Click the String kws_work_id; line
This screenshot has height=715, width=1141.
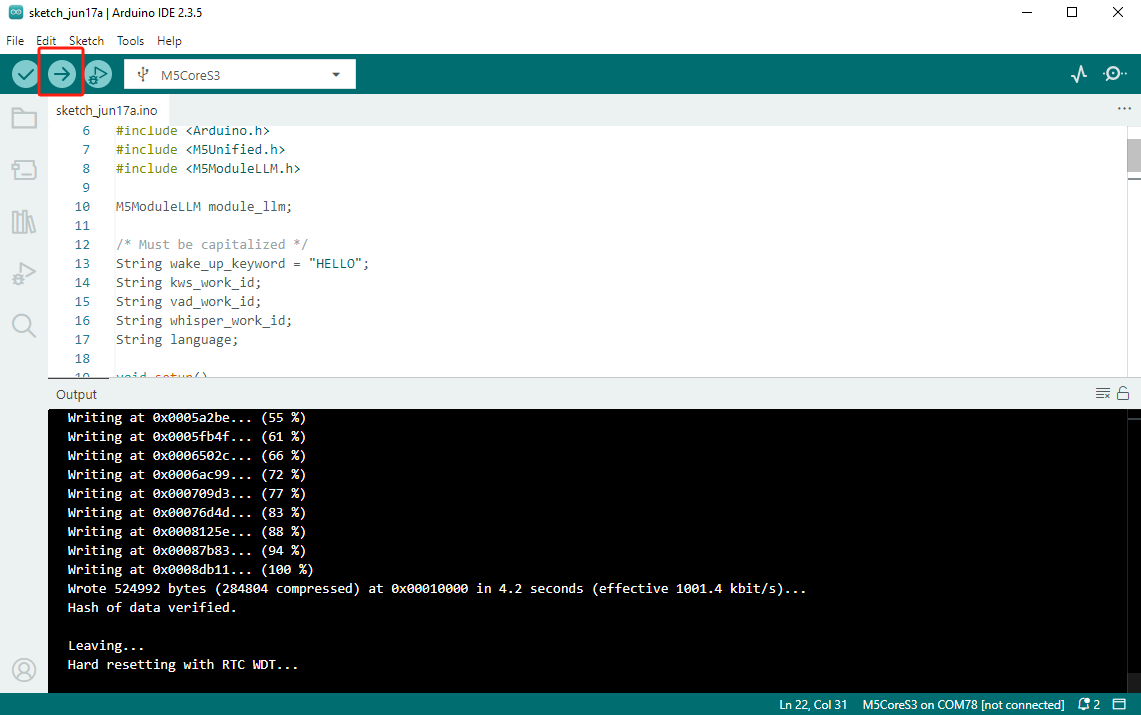188,282
